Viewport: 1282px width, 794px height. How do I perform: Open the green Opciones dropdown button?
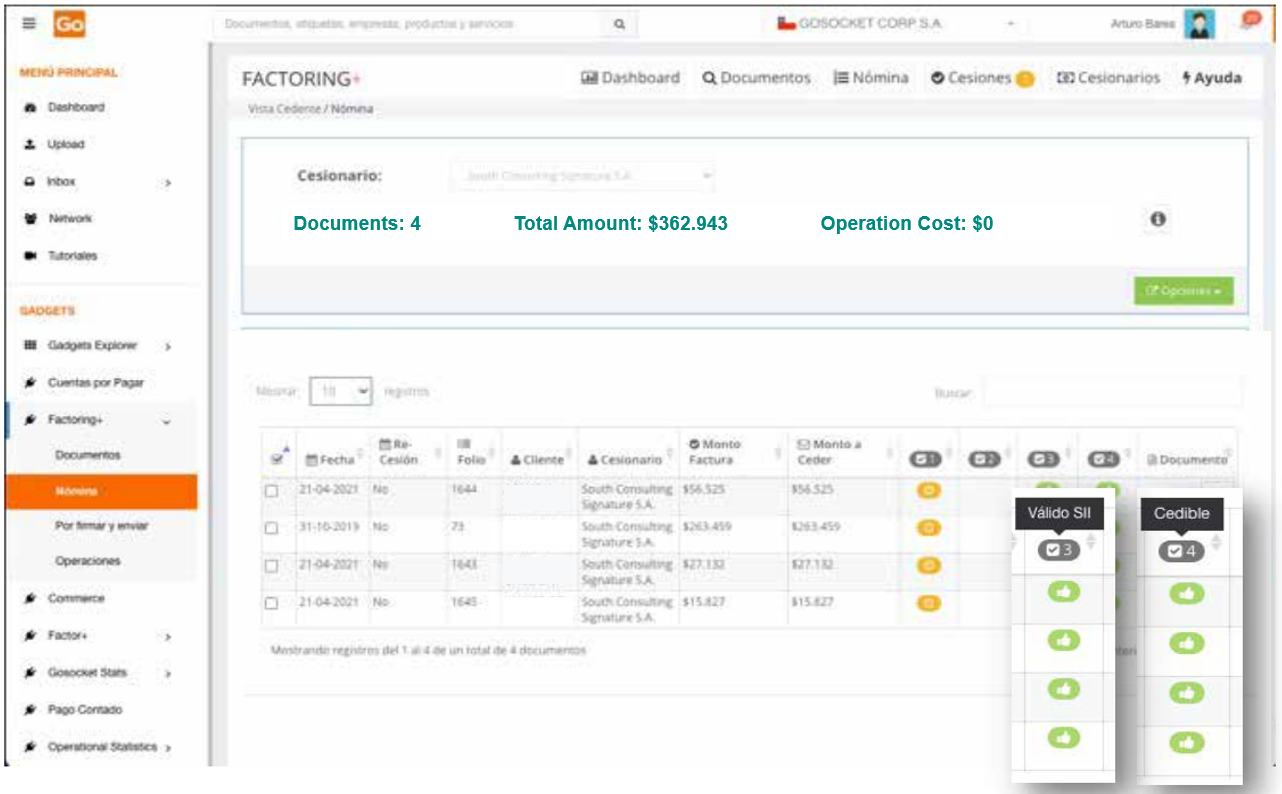point(1183,291)
